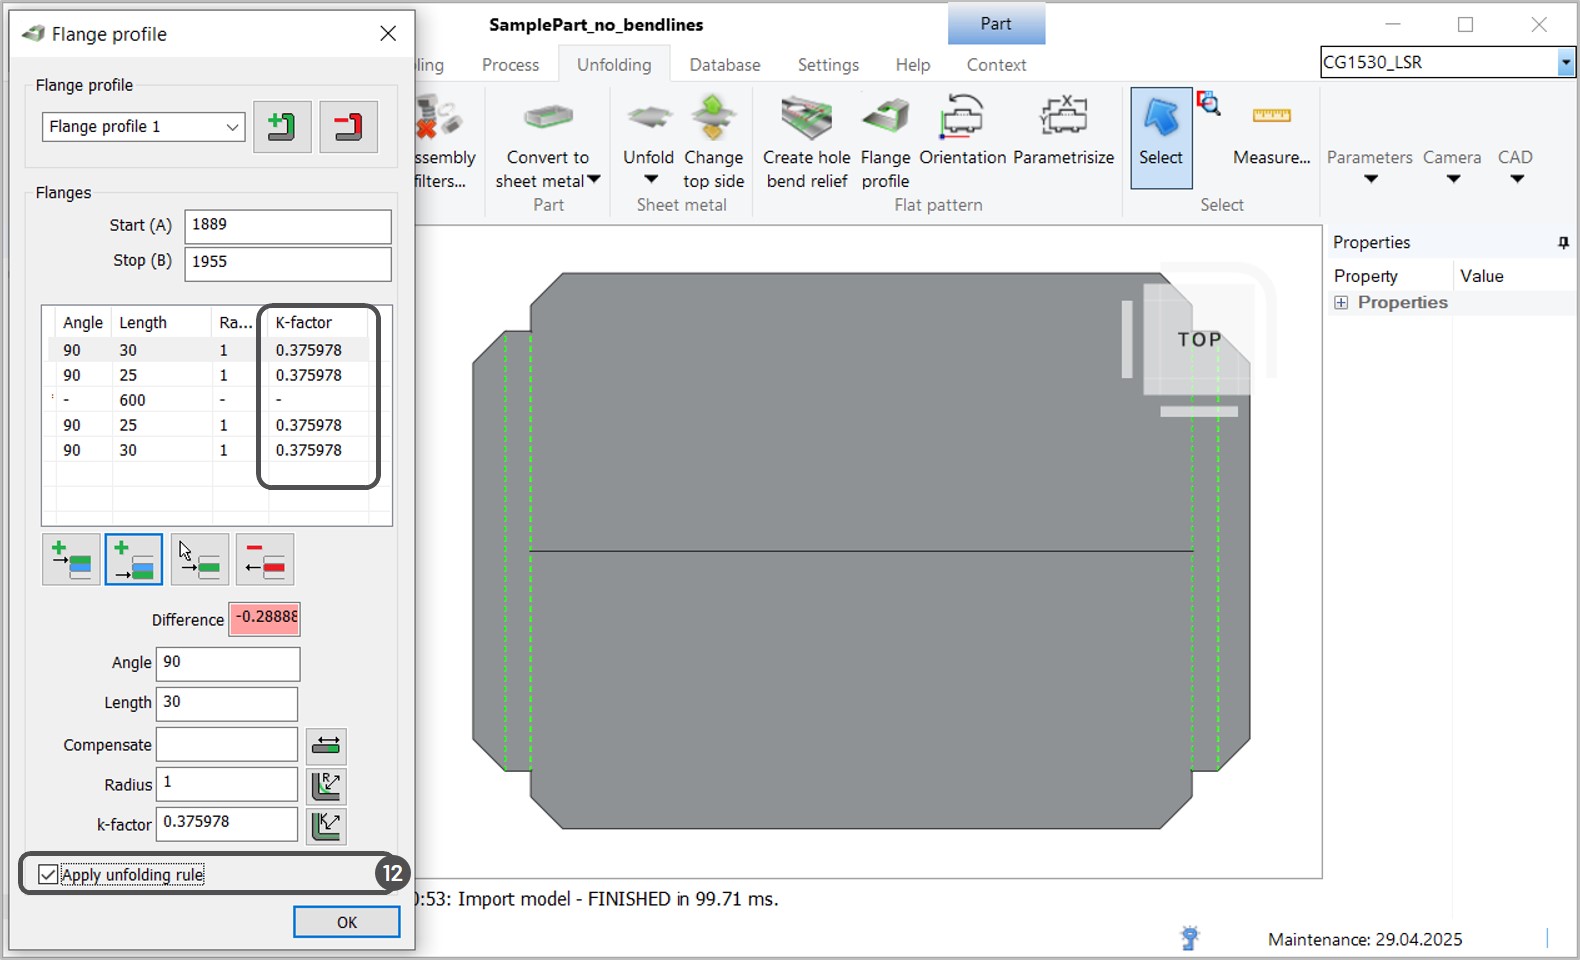Open the Settings ribbon tab
The height and width of the screenshot is (960, 1580).
pos(827,65)
